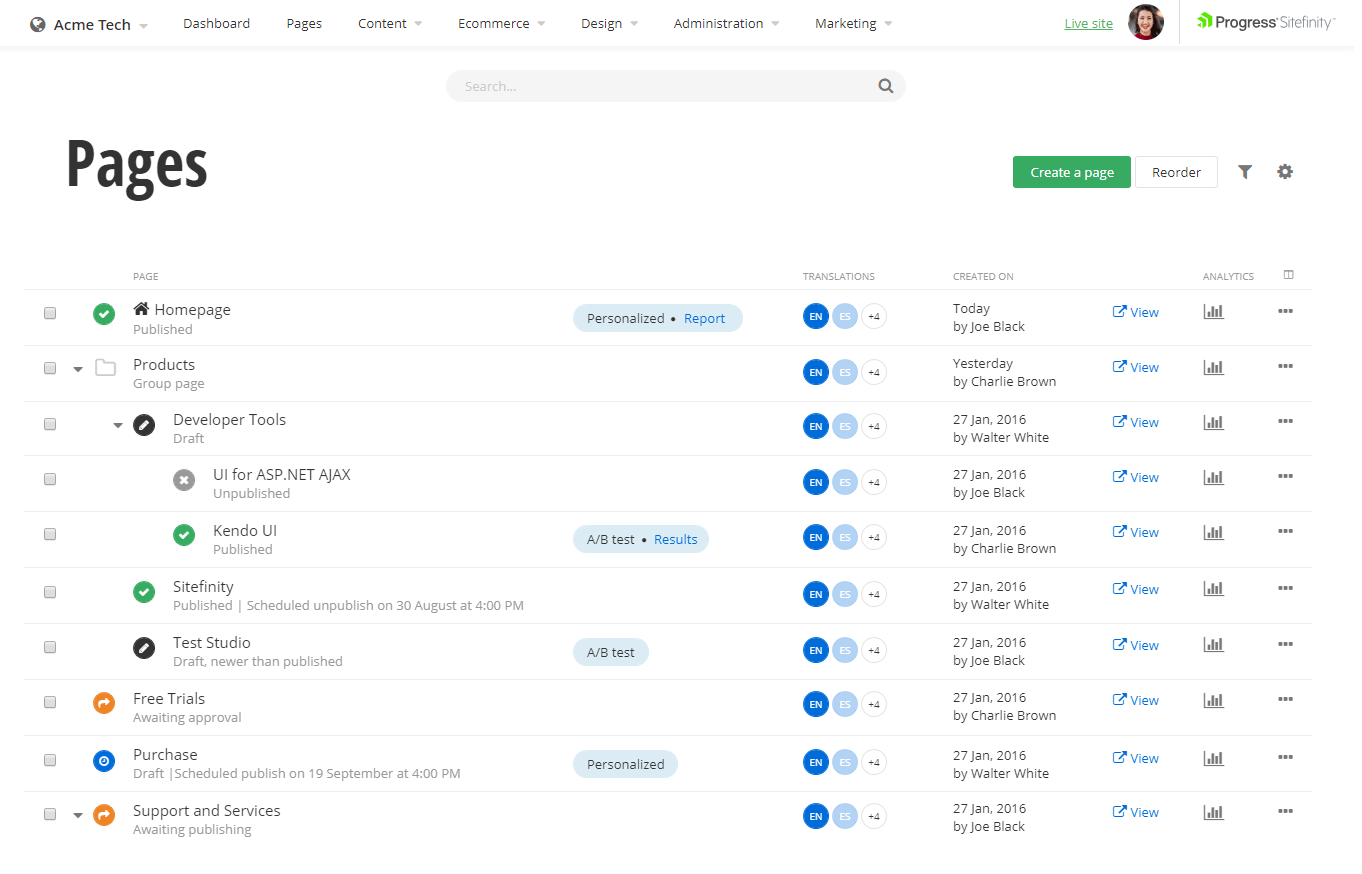The height and width of the screenshot is (874, 1362).
Task: Open the Pages settings gear icon
Action: [1285, 172]
